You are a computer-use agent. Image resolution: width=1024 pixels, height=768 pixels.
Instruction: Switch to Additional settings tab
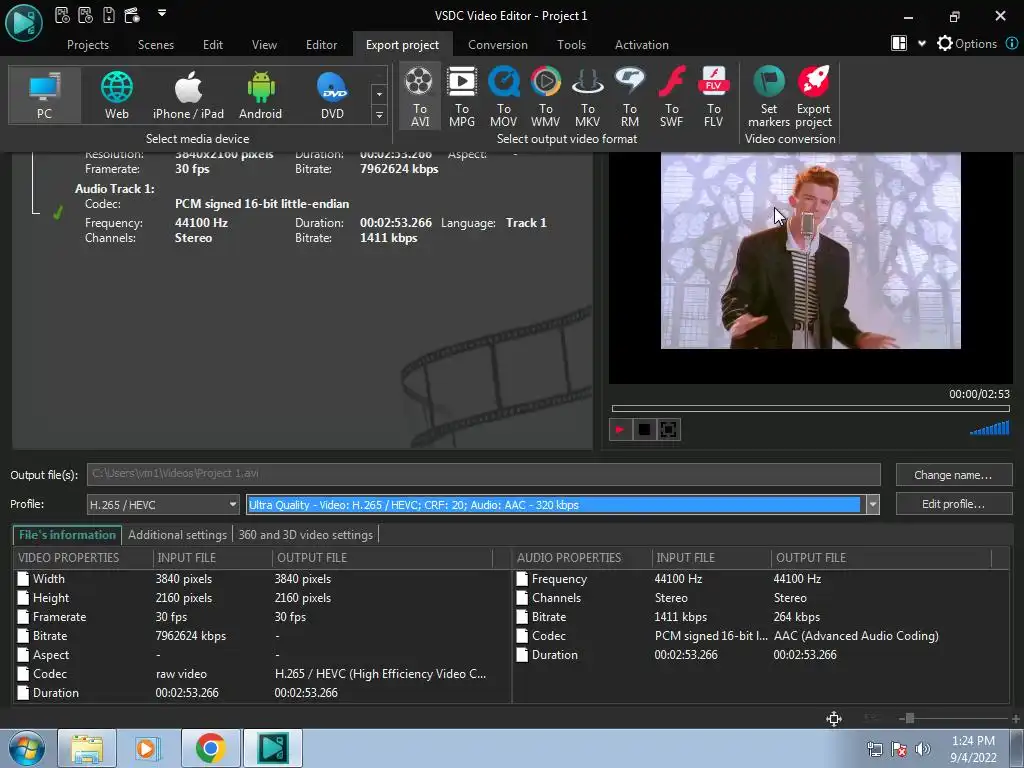click(177, 535)
